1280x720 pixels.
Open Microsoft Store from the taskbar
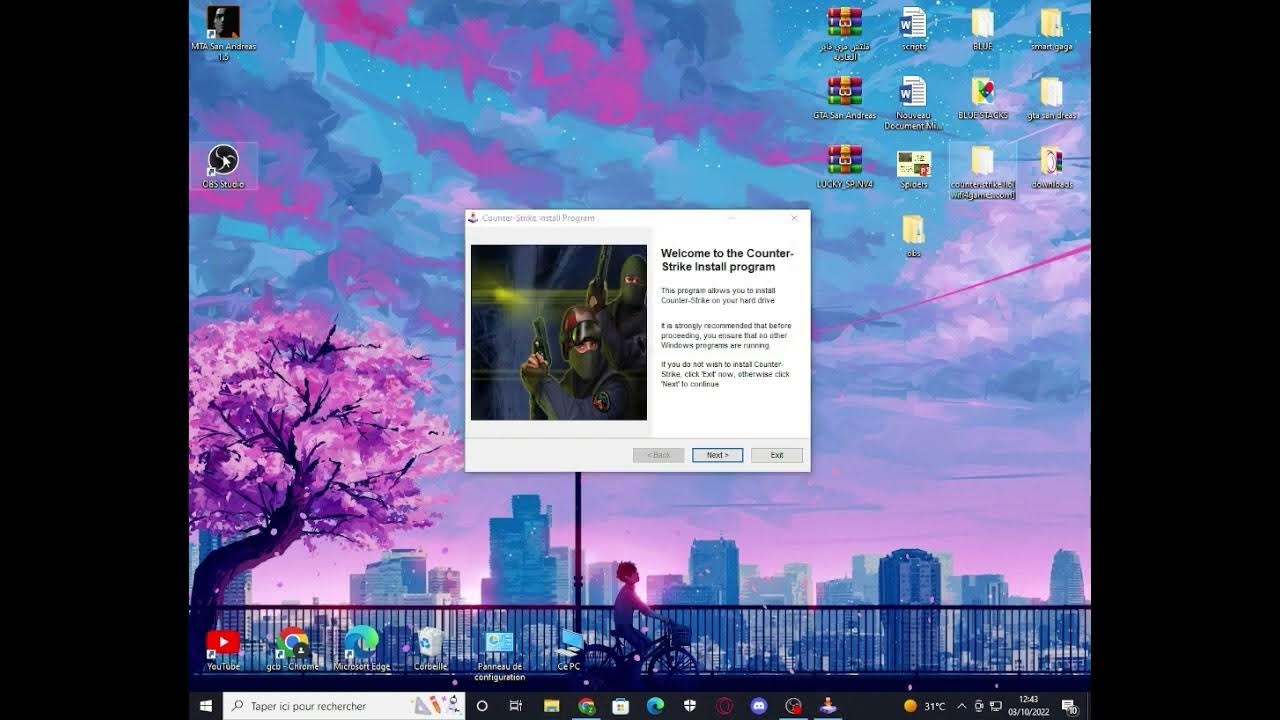620,706
